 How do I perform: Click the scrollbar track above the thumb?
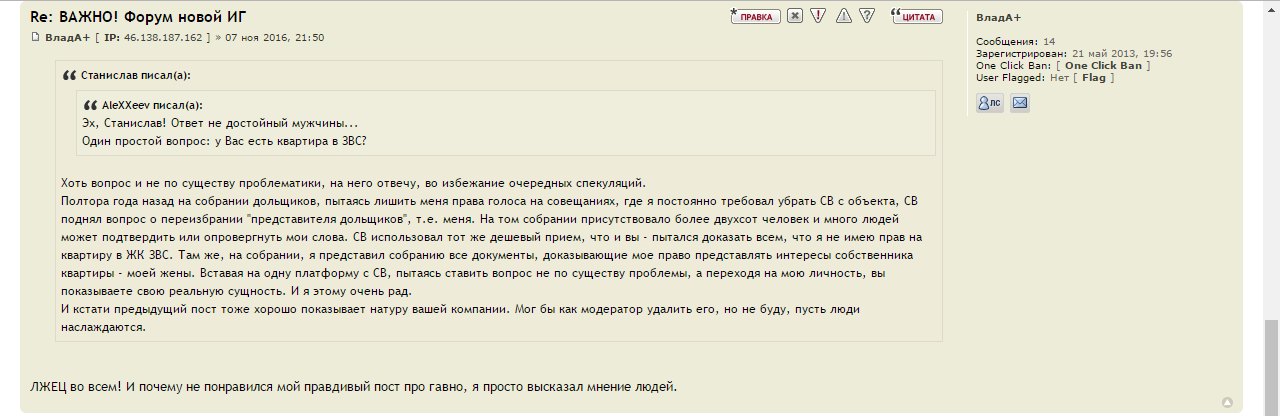(x=1270, y=150)
